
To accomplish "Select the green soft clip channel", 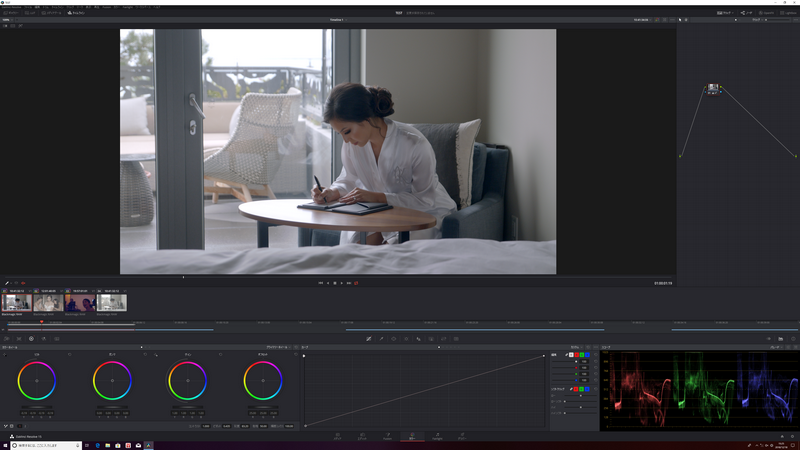I will coord(582,389).
